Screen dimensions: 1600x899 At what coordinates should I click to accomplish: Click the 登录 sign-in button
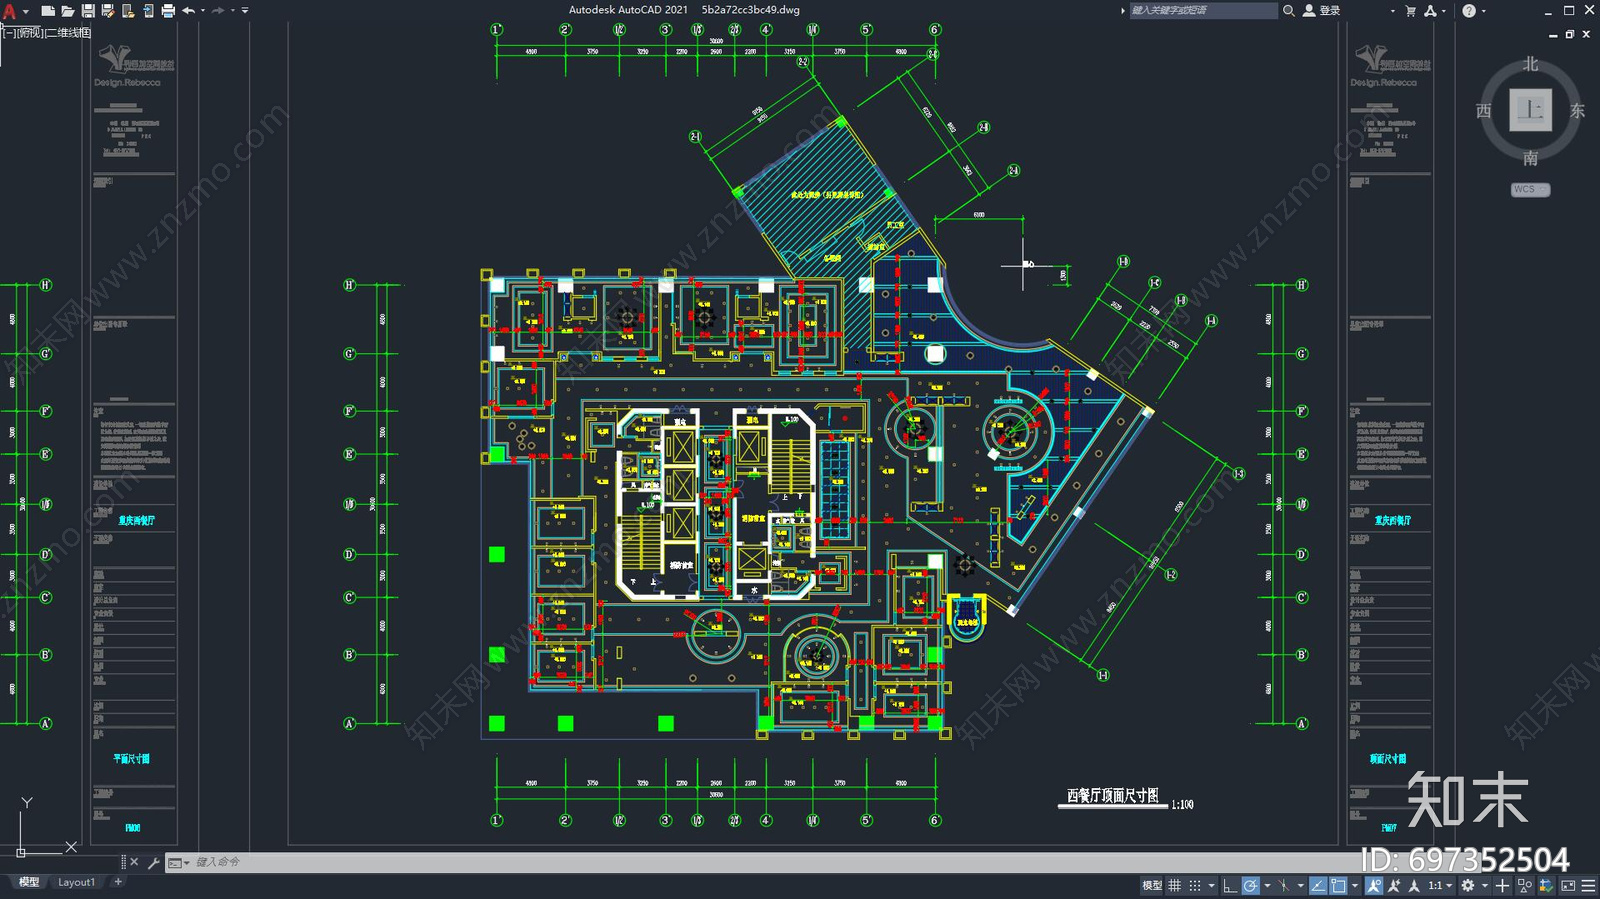pos(1321,11)
